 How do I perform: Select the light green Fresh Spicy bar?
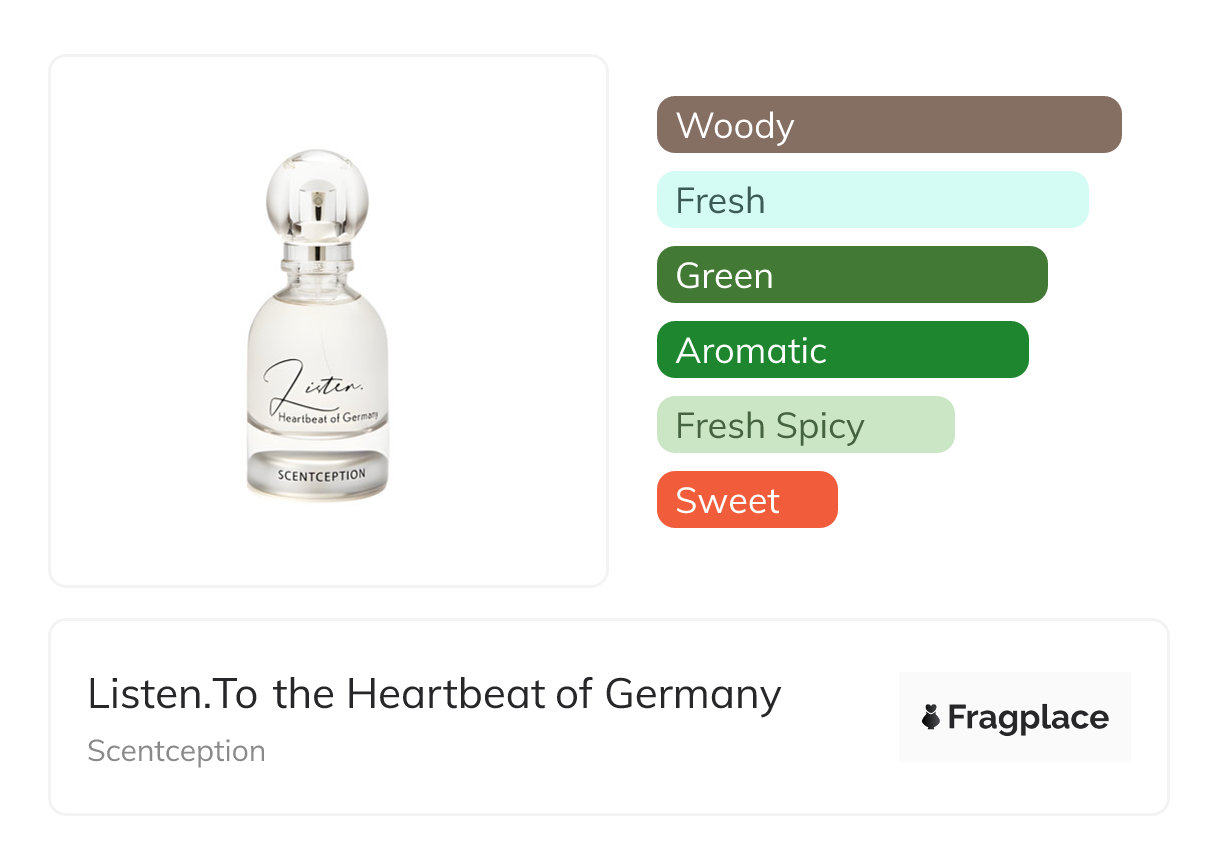805,425
